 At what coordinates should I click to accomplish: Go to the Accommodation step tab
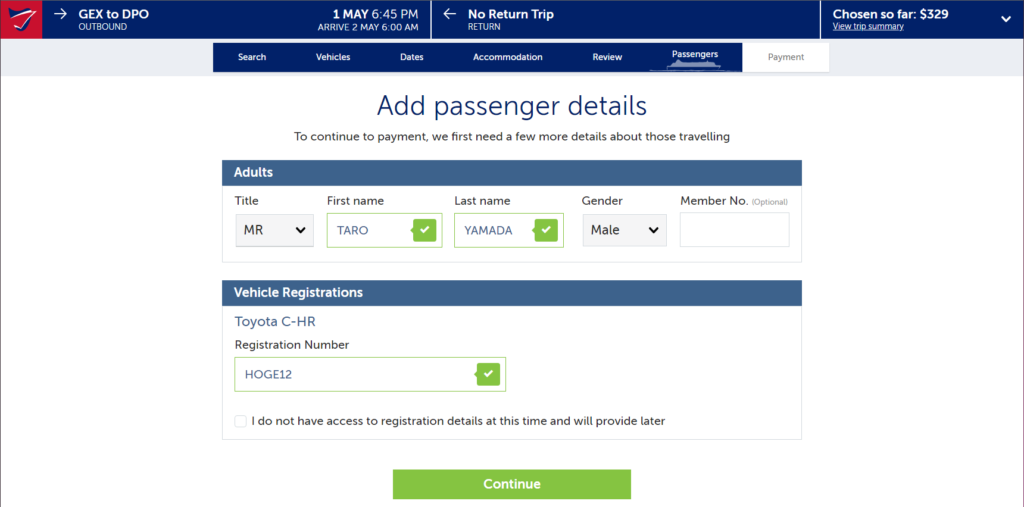point(507,57)
